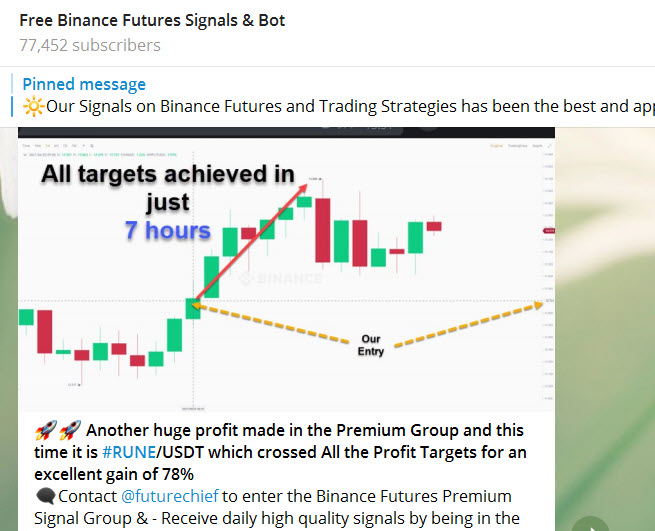
Task: Click the blue '7 hours' text on the chart
Action: 167,231
